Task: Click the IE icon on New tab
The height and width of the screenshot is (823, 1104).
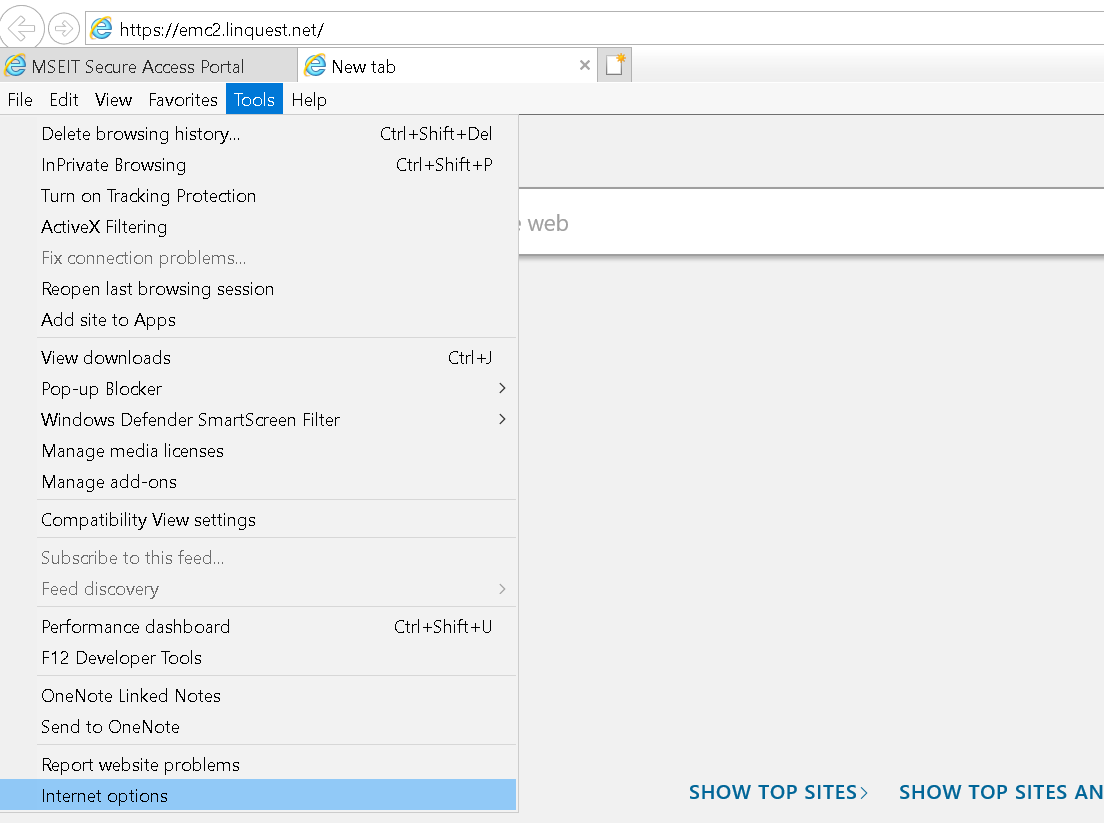Action: [x=315, y=66]
